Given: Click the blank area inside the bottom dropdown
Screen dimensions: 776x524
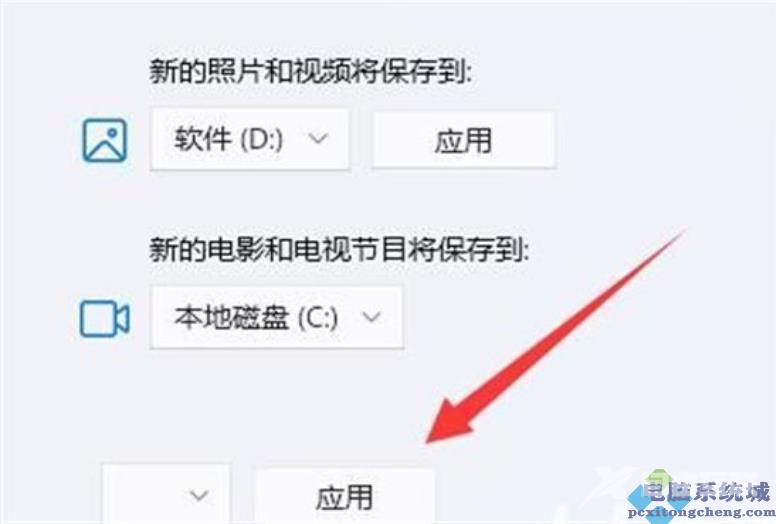Looking at the screenshot, I should [x=144, y=495].
